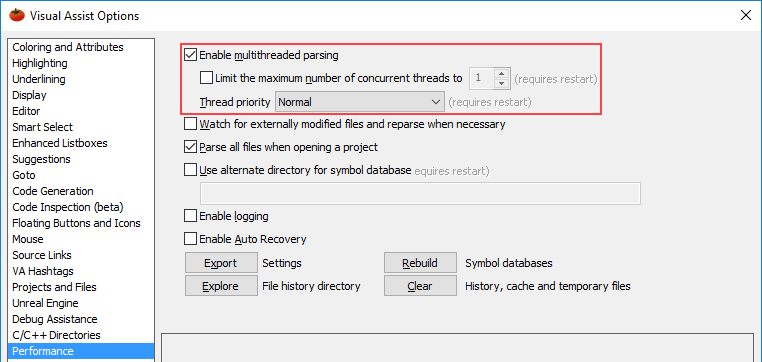Check Enable Auto Recovery option
This screenshot has height=362, width=762.
190,239
